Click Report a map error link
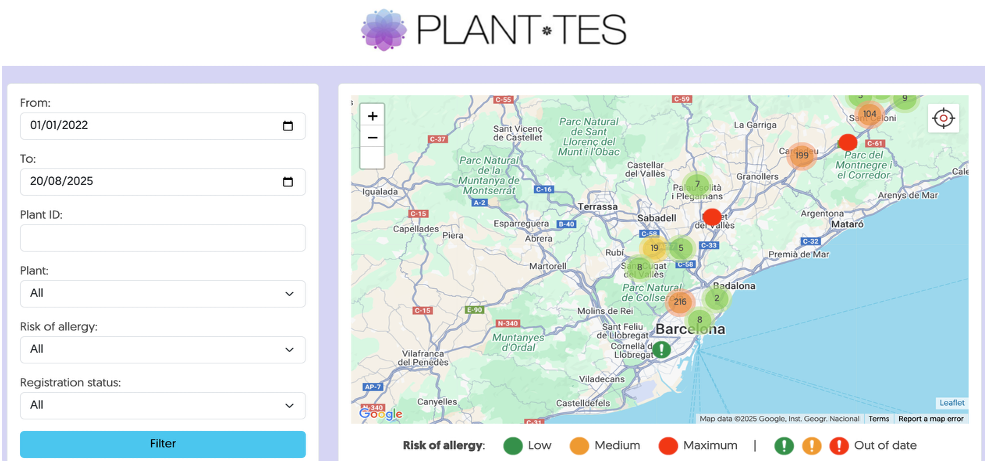Image resolution: width=985 pixels, height=462 pixels. [930, 419]
